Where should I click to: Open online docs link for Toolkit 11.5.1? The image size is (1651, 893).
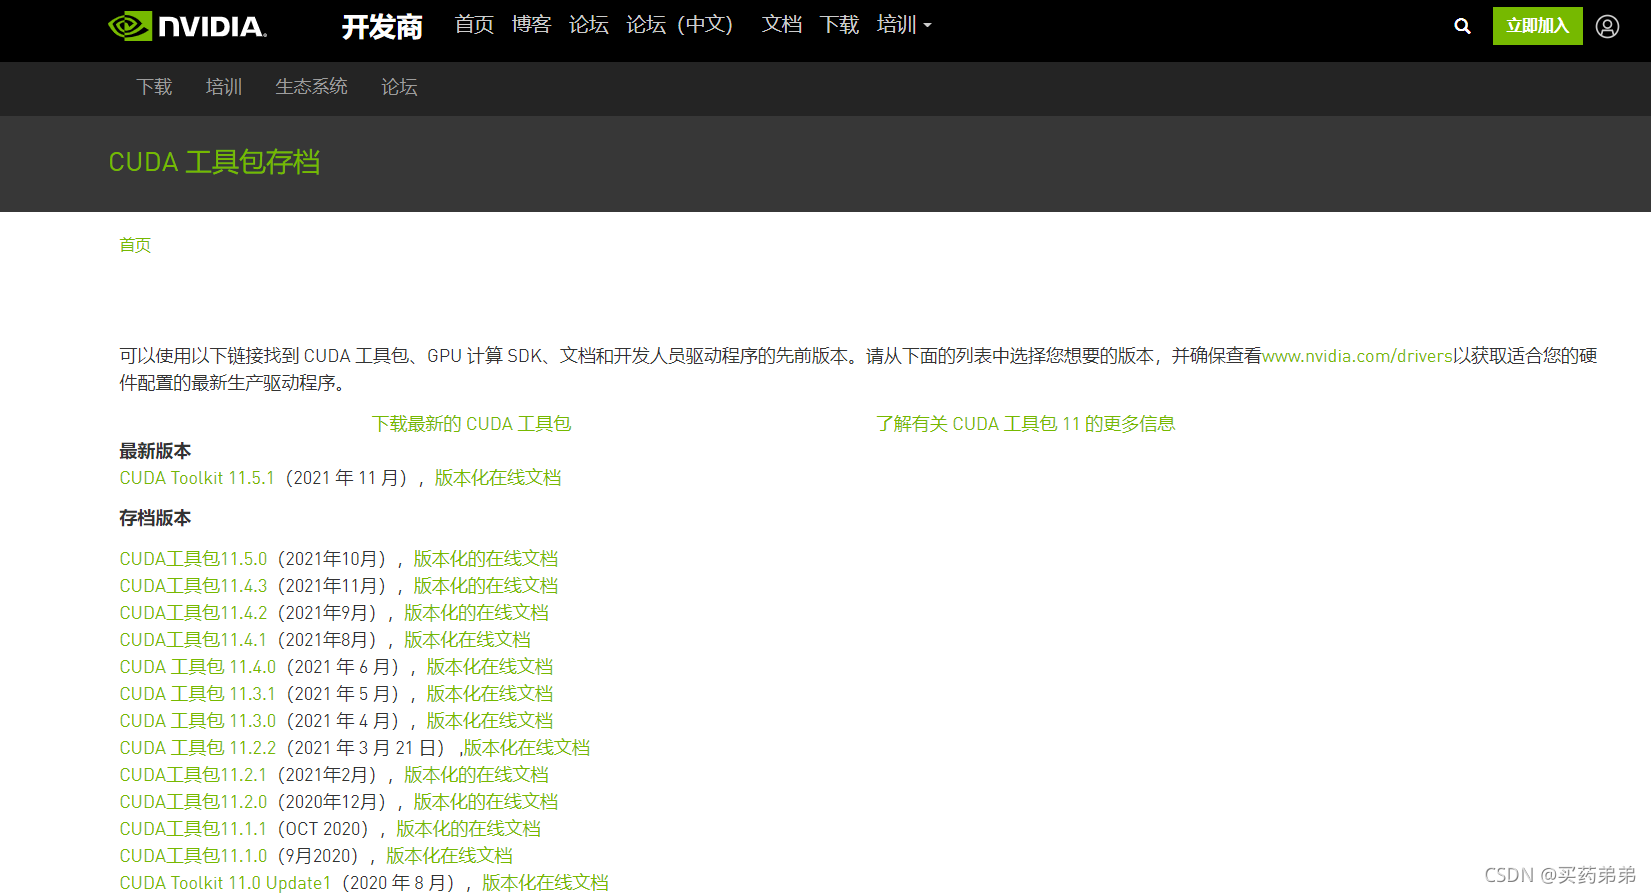click(x=498, y=478)
